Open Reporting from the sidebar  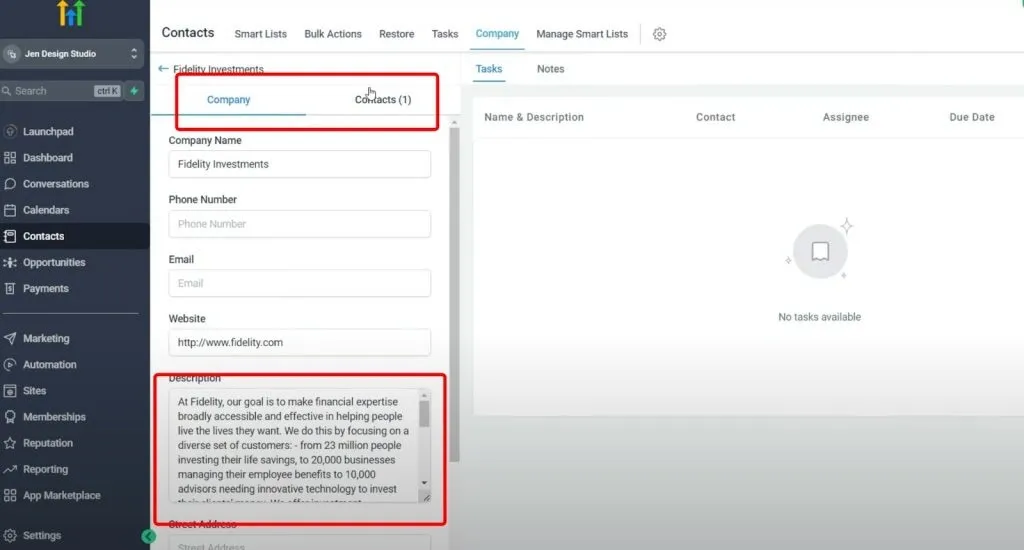(45, 469)
